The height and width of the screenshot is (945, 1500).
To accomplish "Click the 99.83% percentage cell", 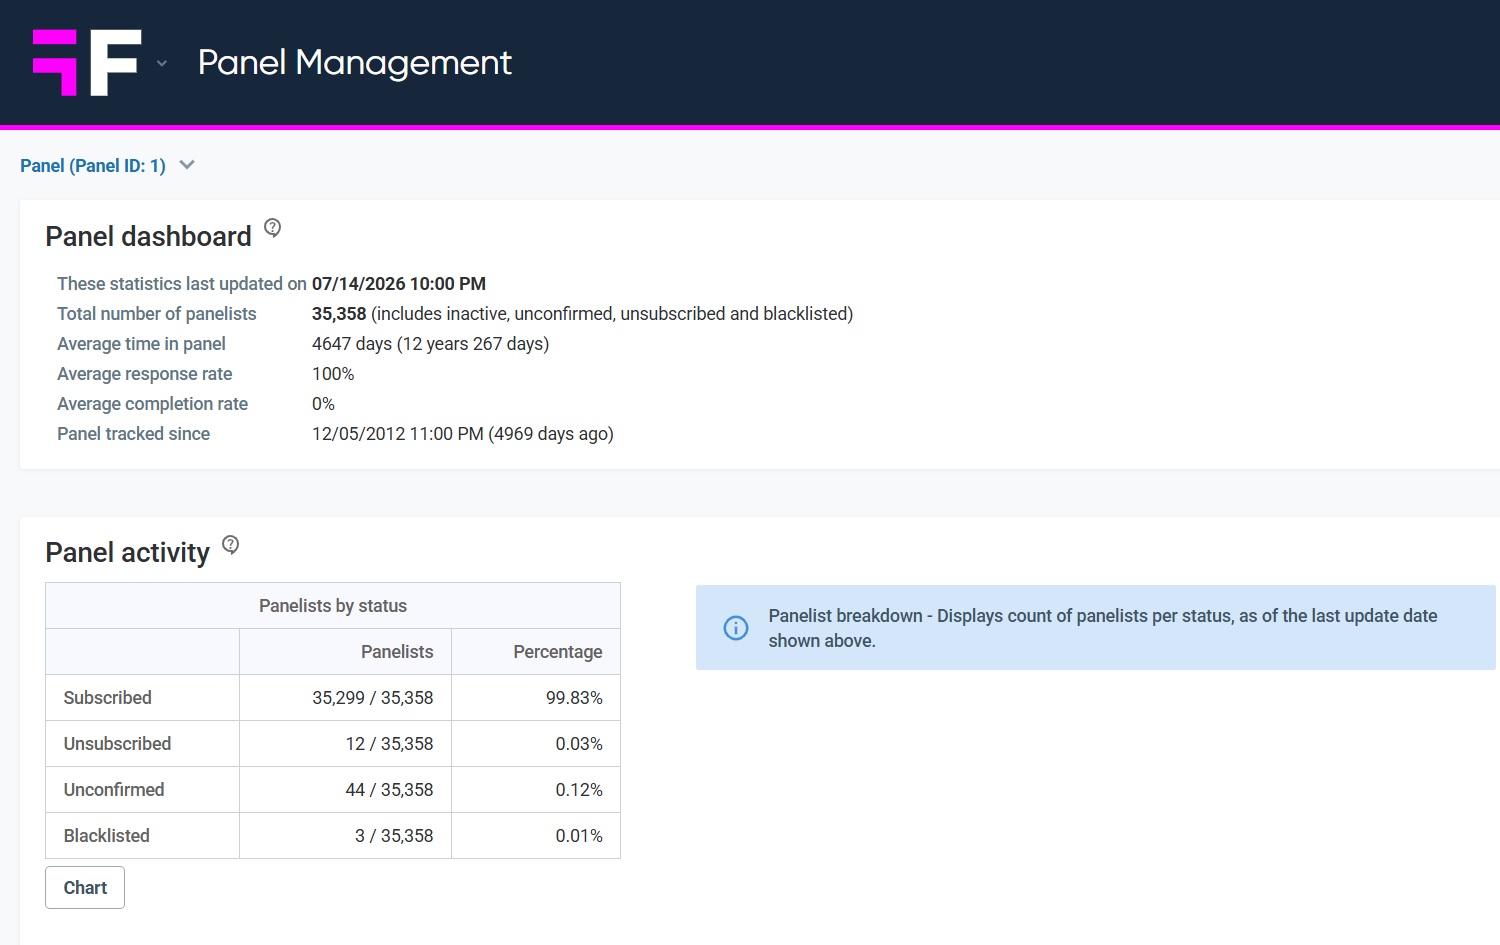I will tap(536, 698).
